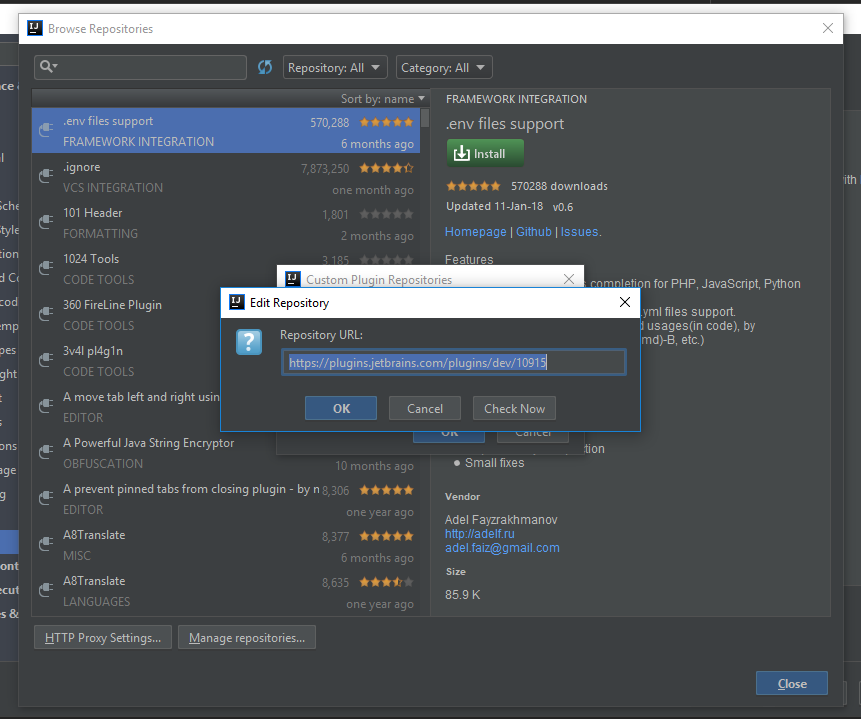Click the Updated 11-Jan-18 text

pyautogui.click(x=494, y=206)
